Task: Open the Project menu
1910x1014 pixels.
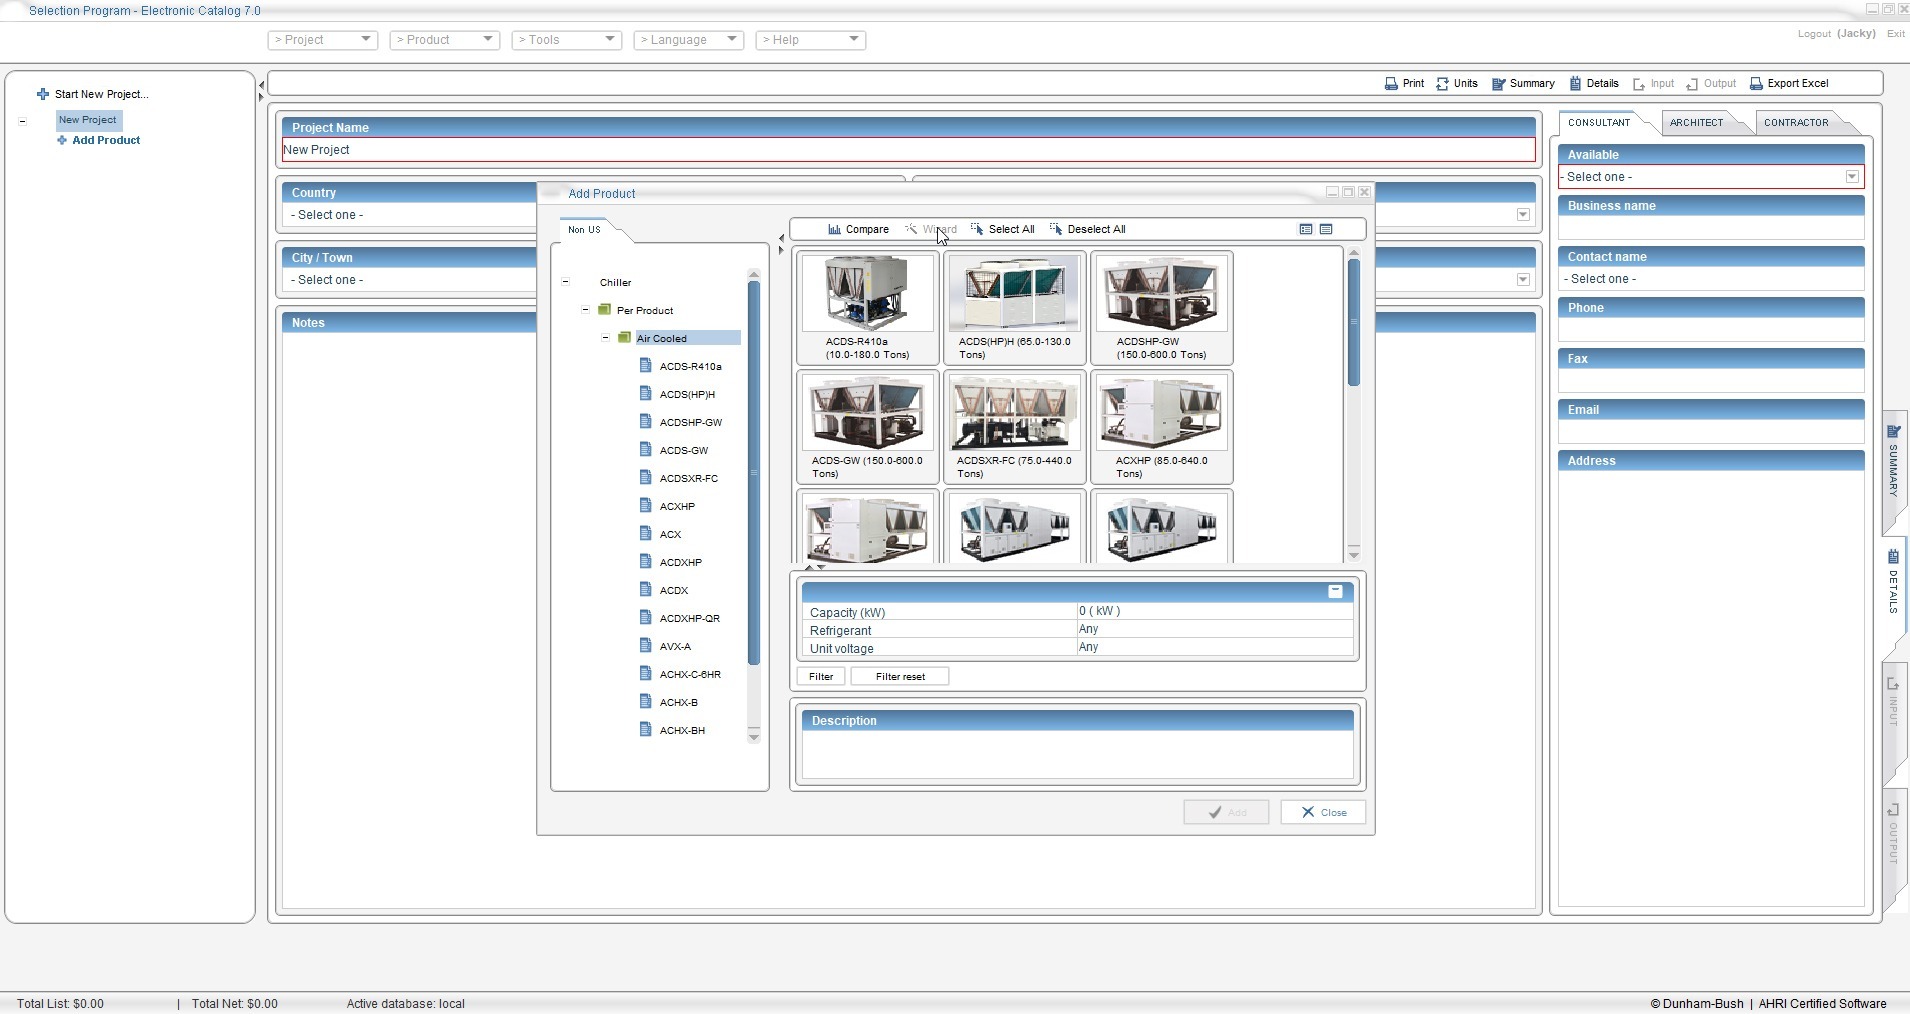Action: point(322,40)
